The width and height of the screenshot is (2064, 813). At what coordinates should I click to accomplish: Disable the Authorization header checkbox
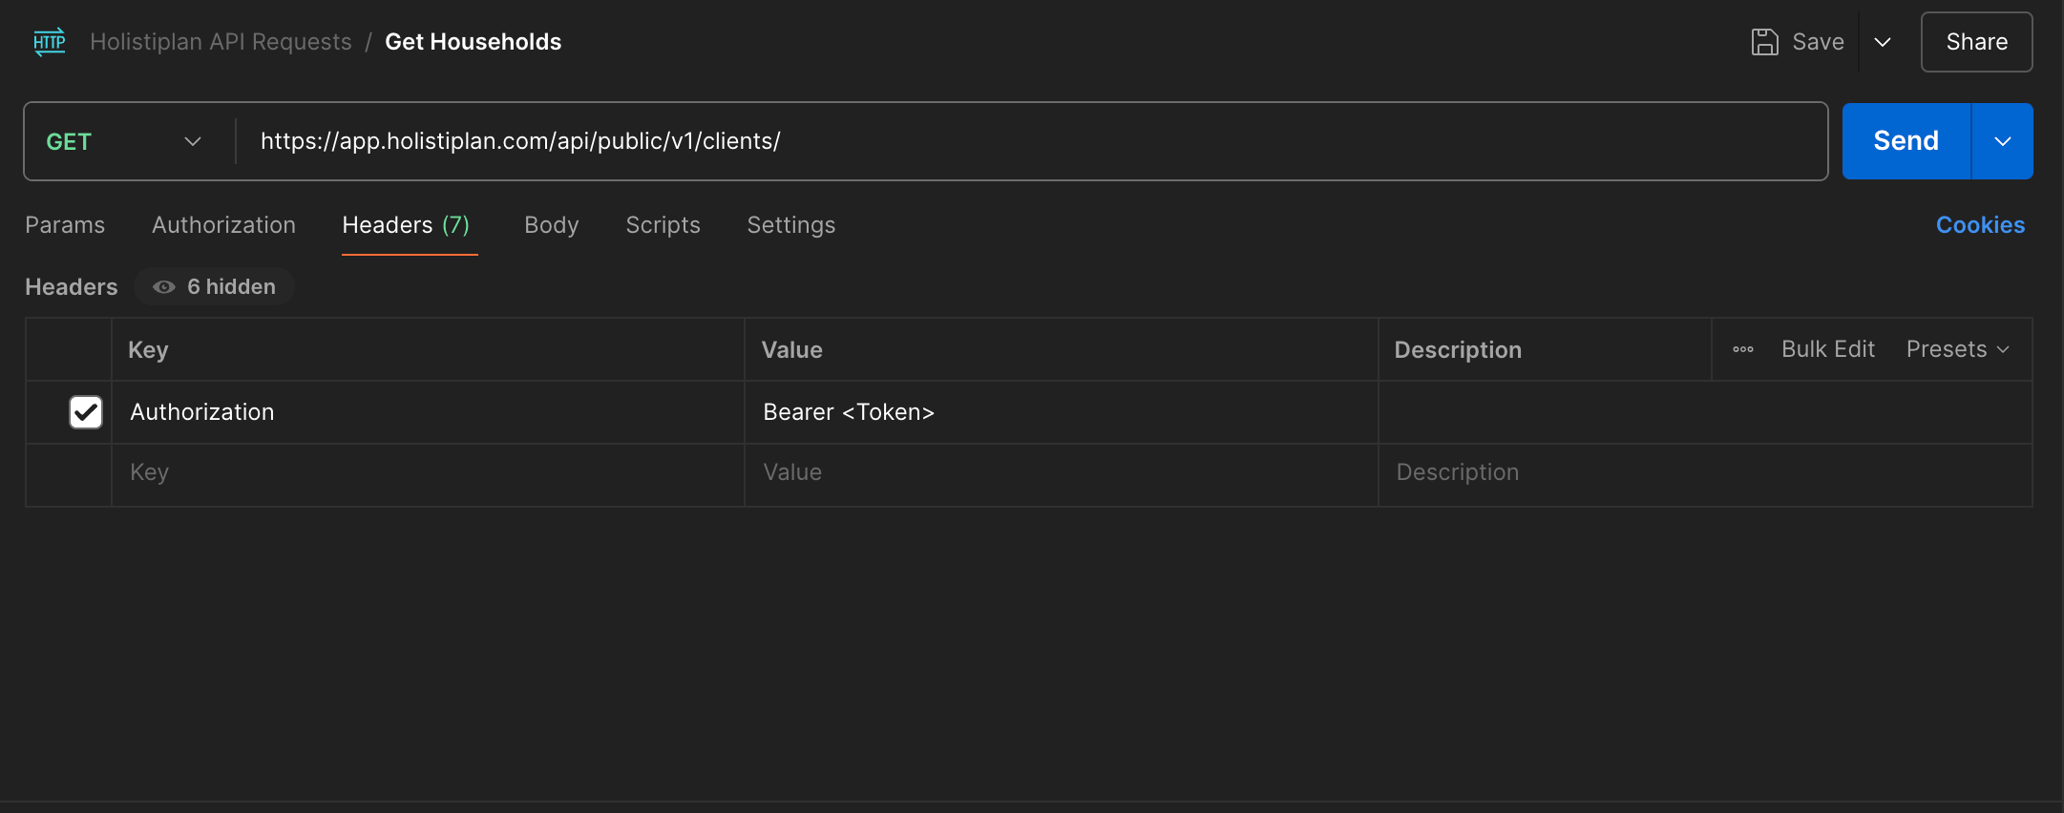86,411
